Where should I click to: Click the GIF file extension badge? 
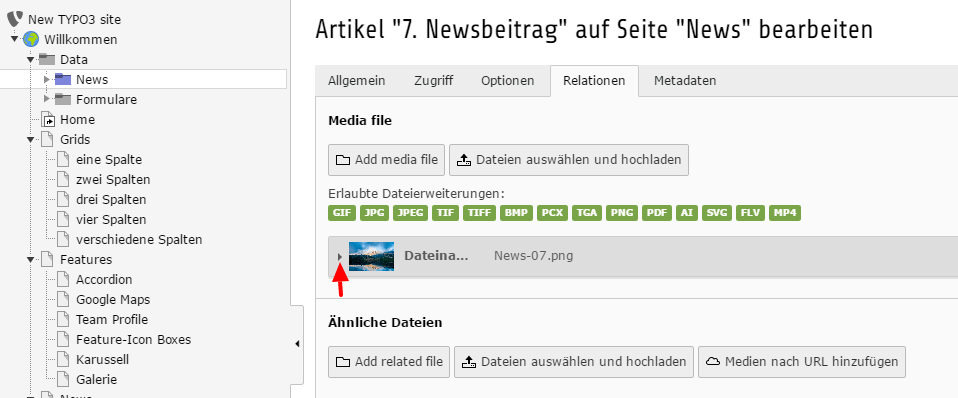[x=342, y=213]
